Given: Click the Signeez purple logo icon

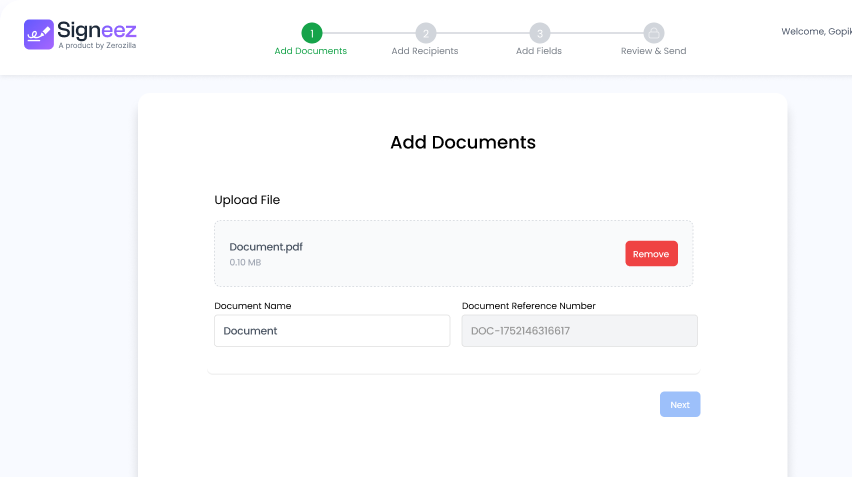Looking at the screenshot, I should [x=38, y=34].
